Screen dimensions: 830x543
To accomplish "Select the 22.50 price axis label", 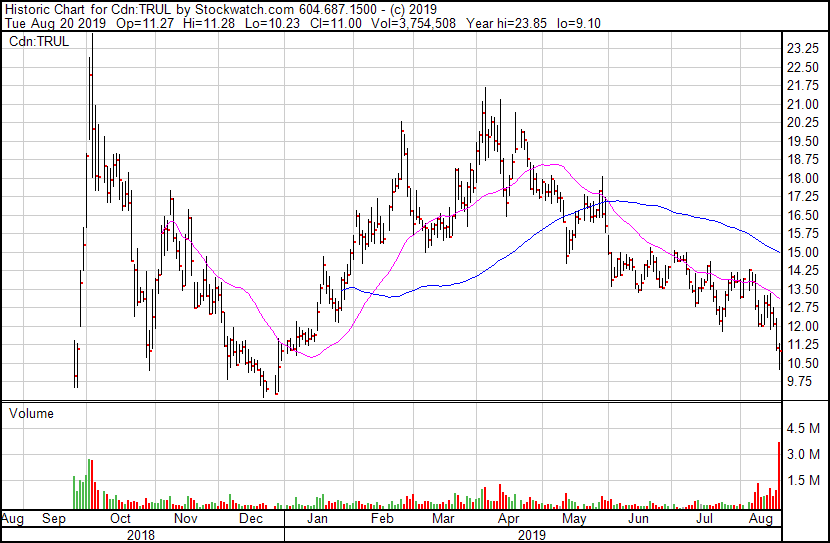I will (x=803, y=67).
